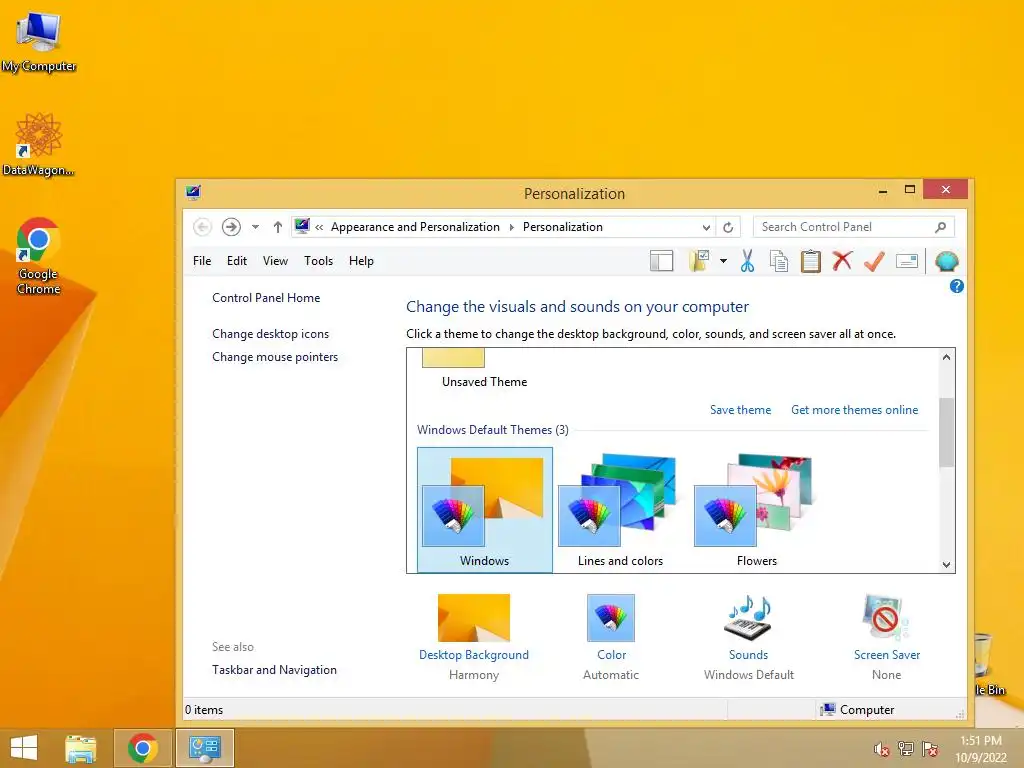Click the teal shell icon in toolbar
Screen dimensions: 1024x768
pyautogui.click(x=946, y=261)
